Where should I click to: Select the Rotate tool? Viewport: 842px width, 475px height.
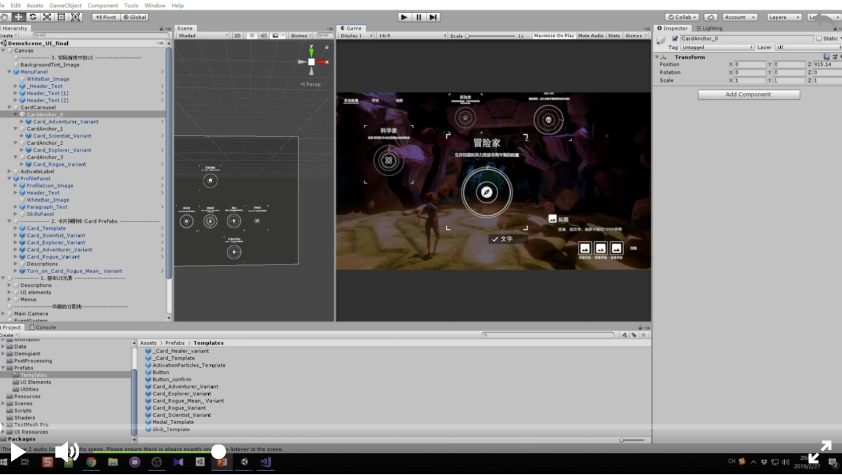coord(33,17)
